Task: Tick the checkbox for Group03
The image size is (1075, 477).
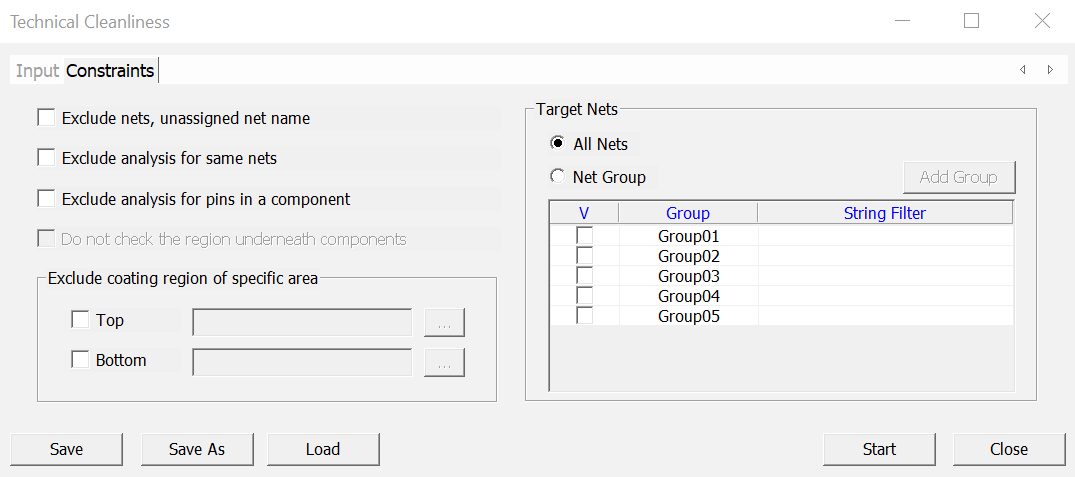Action: tap(584, 276)
